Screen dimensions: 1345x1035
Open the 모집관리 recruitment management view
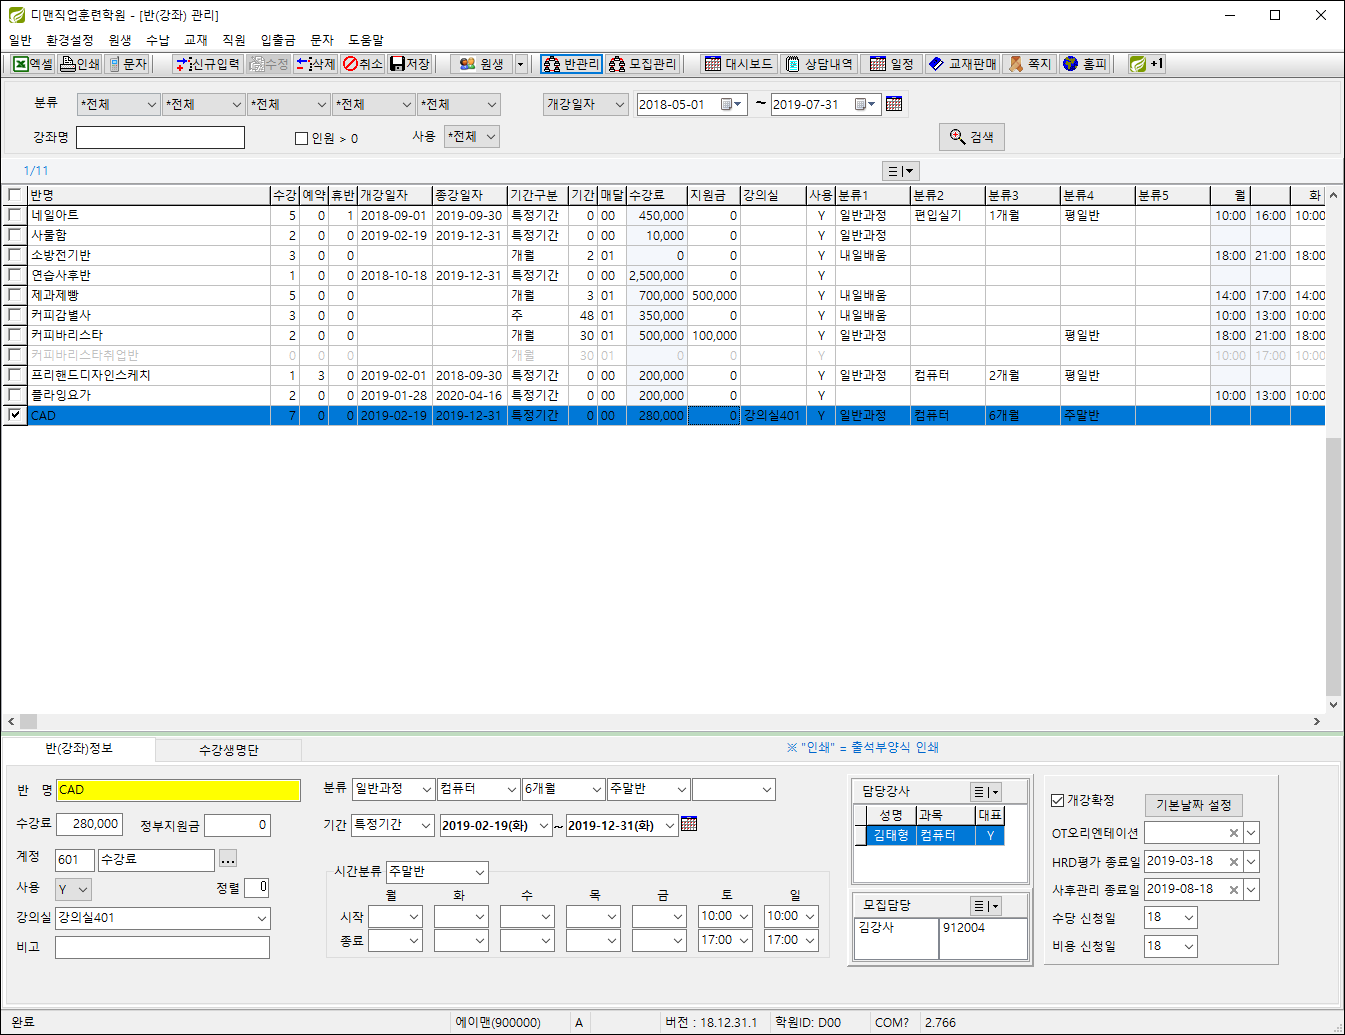[643, 64]
